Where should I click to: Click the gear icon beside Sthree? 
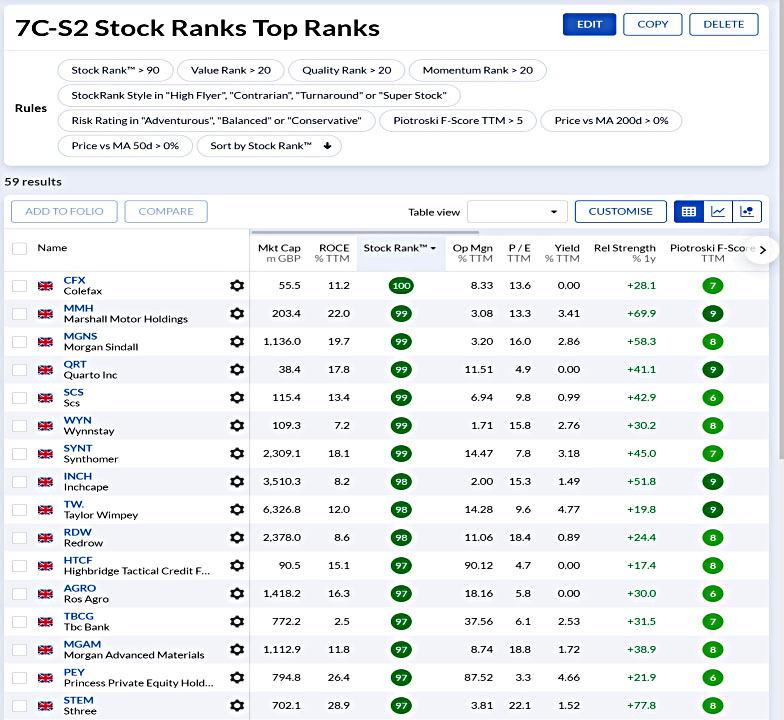(x=237, y=706)
